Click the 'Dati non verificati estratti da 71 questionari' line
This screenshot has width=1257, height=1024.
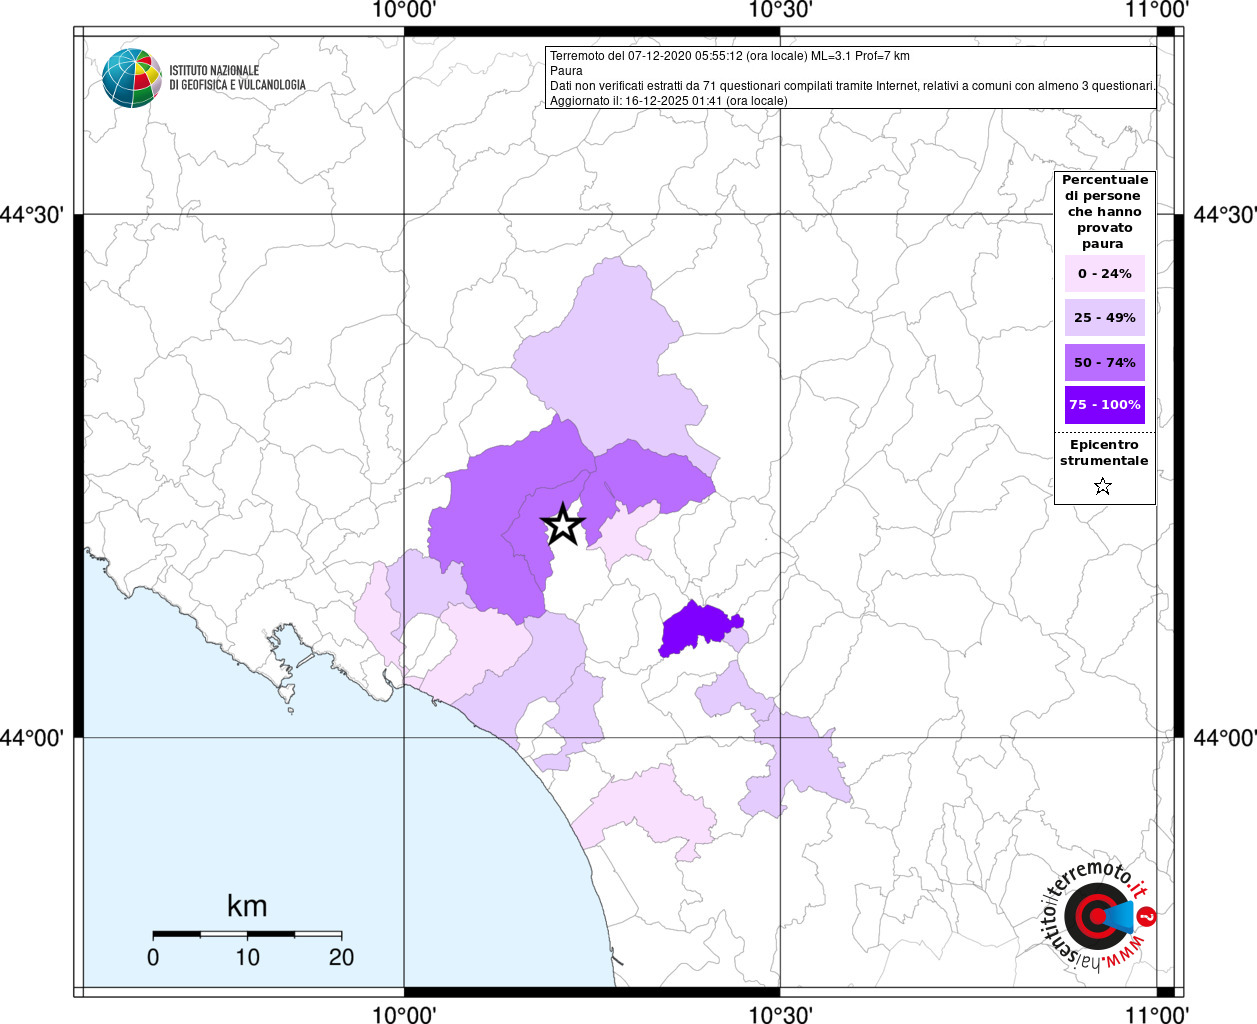[853, 86]
